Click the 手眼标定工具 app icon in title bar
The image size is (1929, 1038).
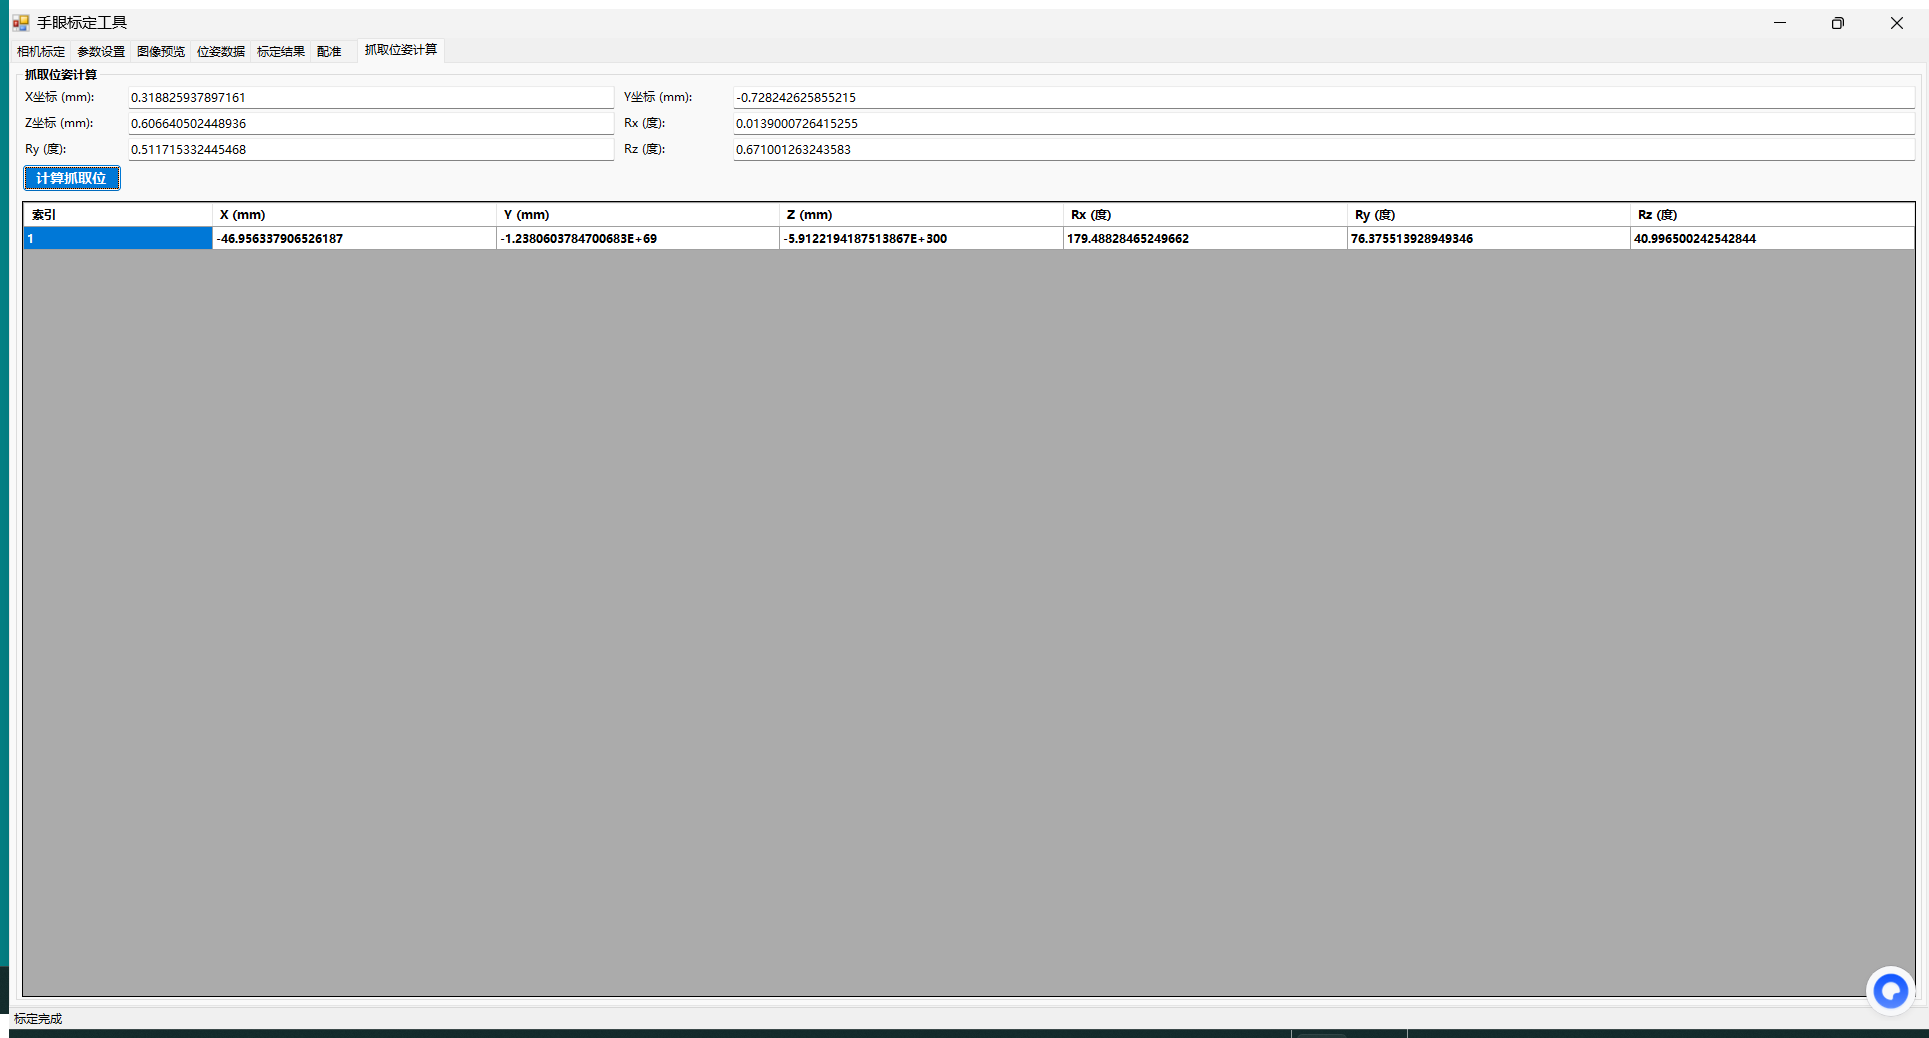[x=21, y=23]
